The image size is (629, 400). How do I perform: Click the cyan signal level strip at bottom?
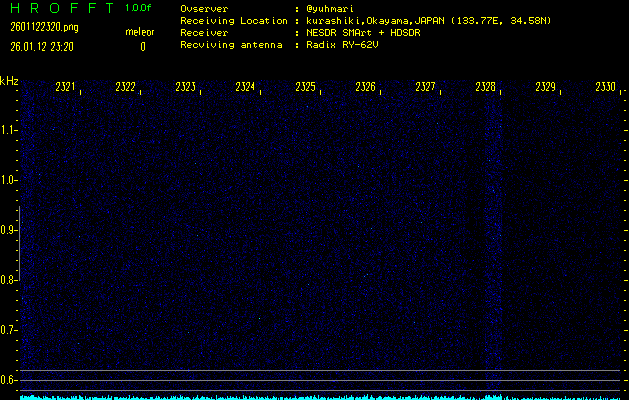click(320, 397)
